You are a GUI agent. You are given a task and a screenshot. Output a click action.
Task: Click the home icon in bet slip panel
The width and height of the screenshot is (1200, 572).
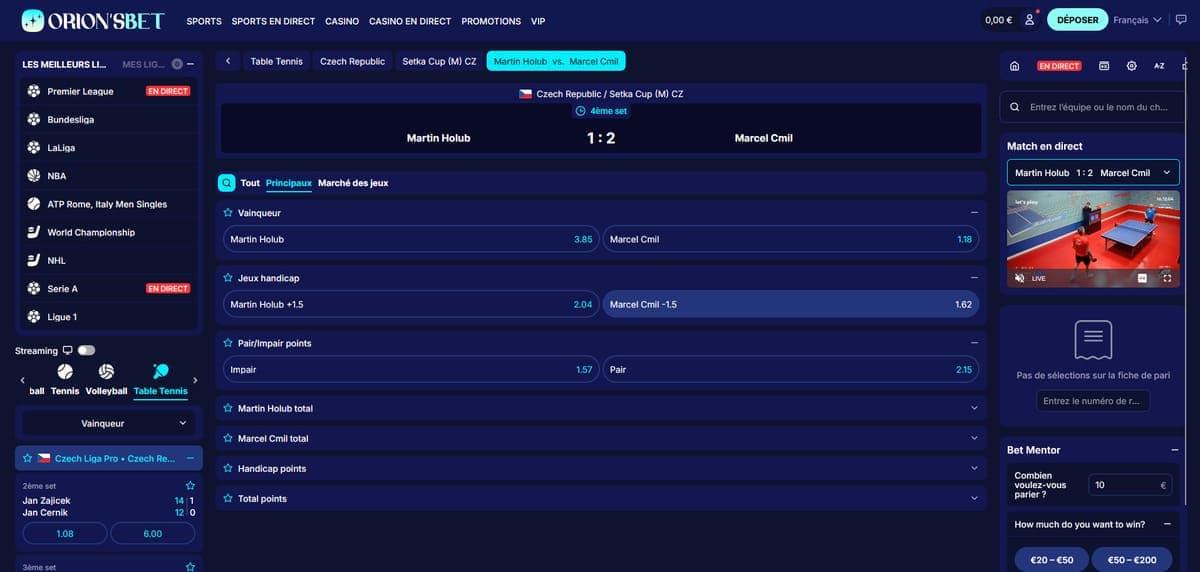click(x=1015, y=66)
